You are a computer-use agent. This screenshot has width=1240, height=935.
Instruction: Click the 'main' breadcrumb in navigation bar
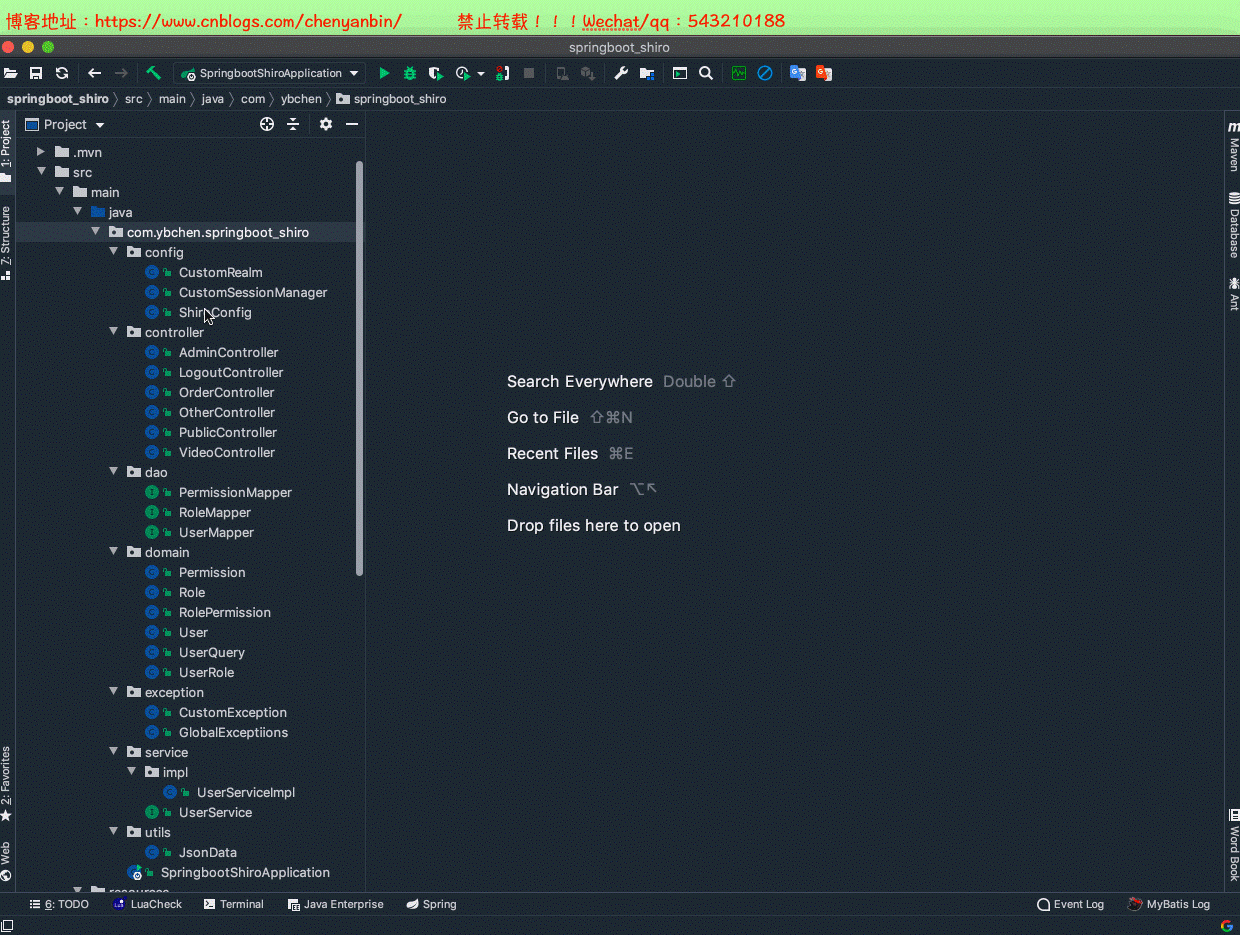(172, 99)
